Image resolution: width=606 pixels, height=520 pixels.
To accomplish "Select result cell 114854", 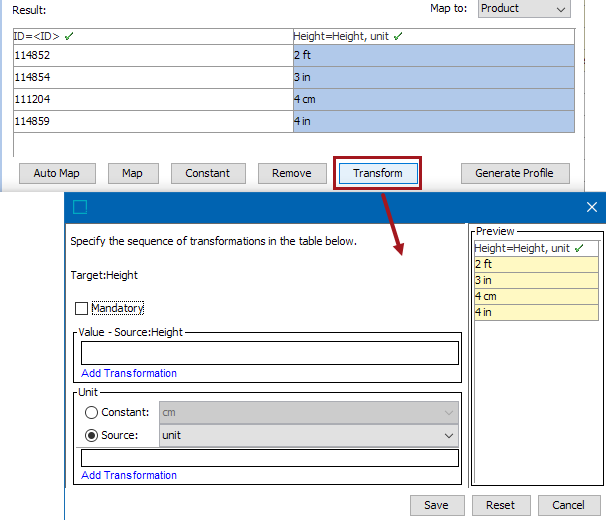I will click(x=153, y=77).
